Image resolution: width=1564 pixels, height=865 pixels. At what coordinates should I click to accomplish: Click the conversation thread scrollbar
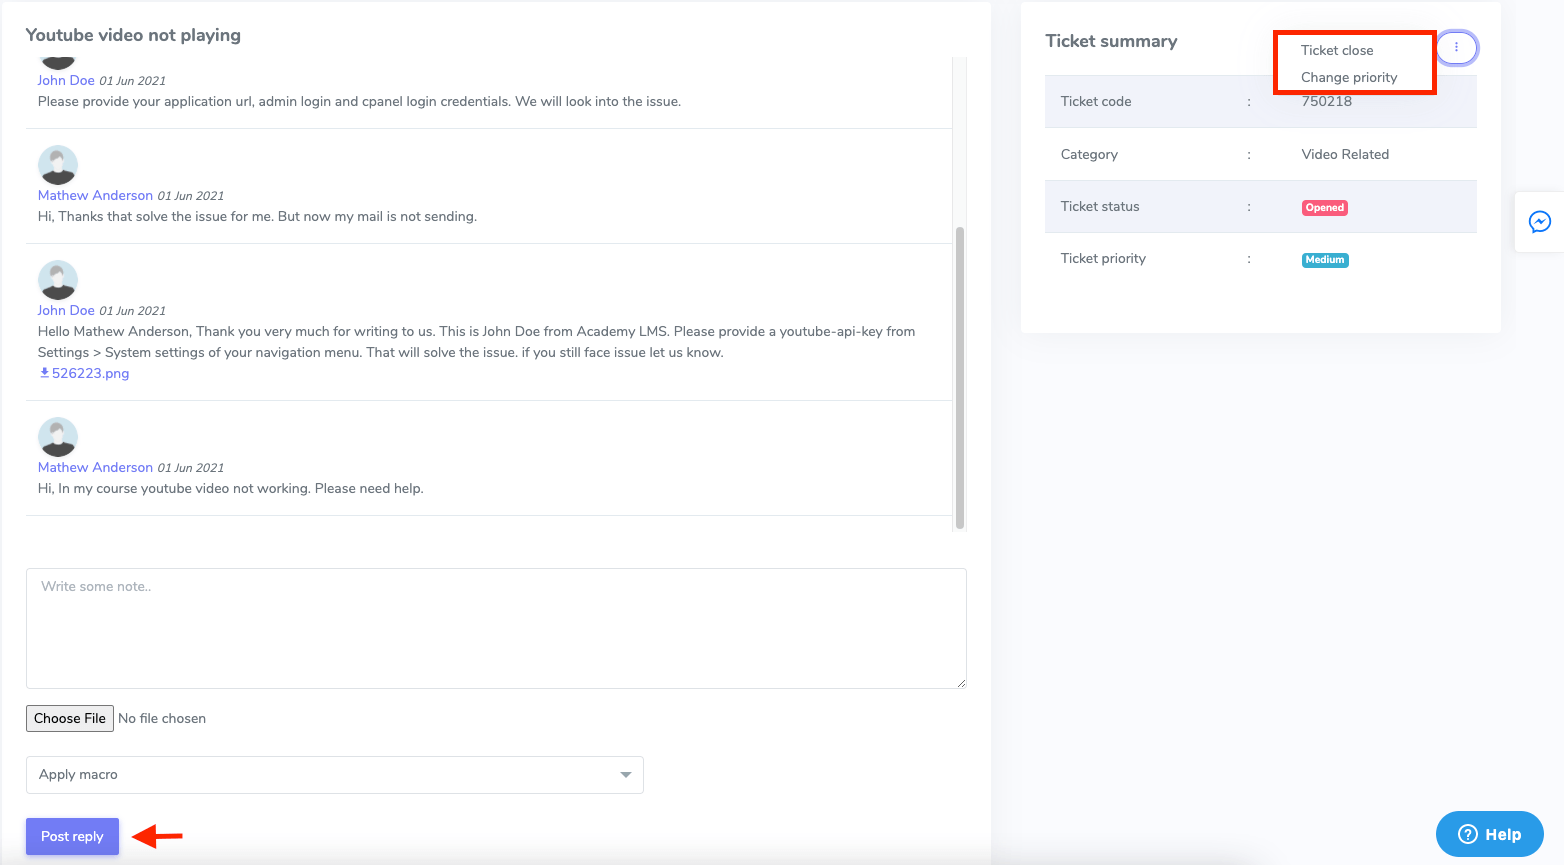pos(960,375)
